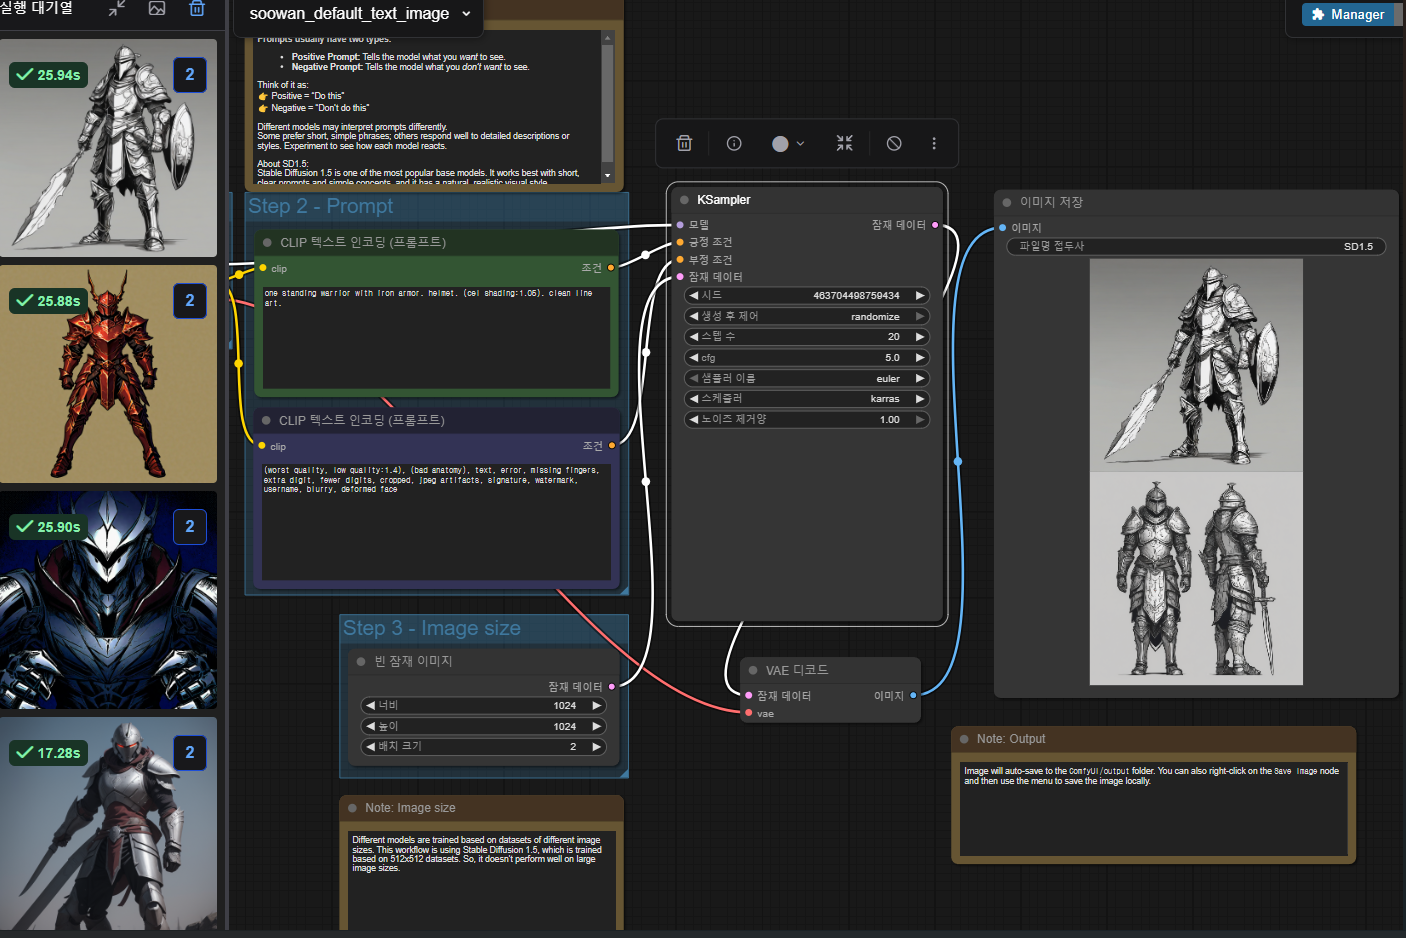1406x938 pixels.
Task: Delete the selected node with trash icon
Action: pyautogui.click(x=684, y=143)
